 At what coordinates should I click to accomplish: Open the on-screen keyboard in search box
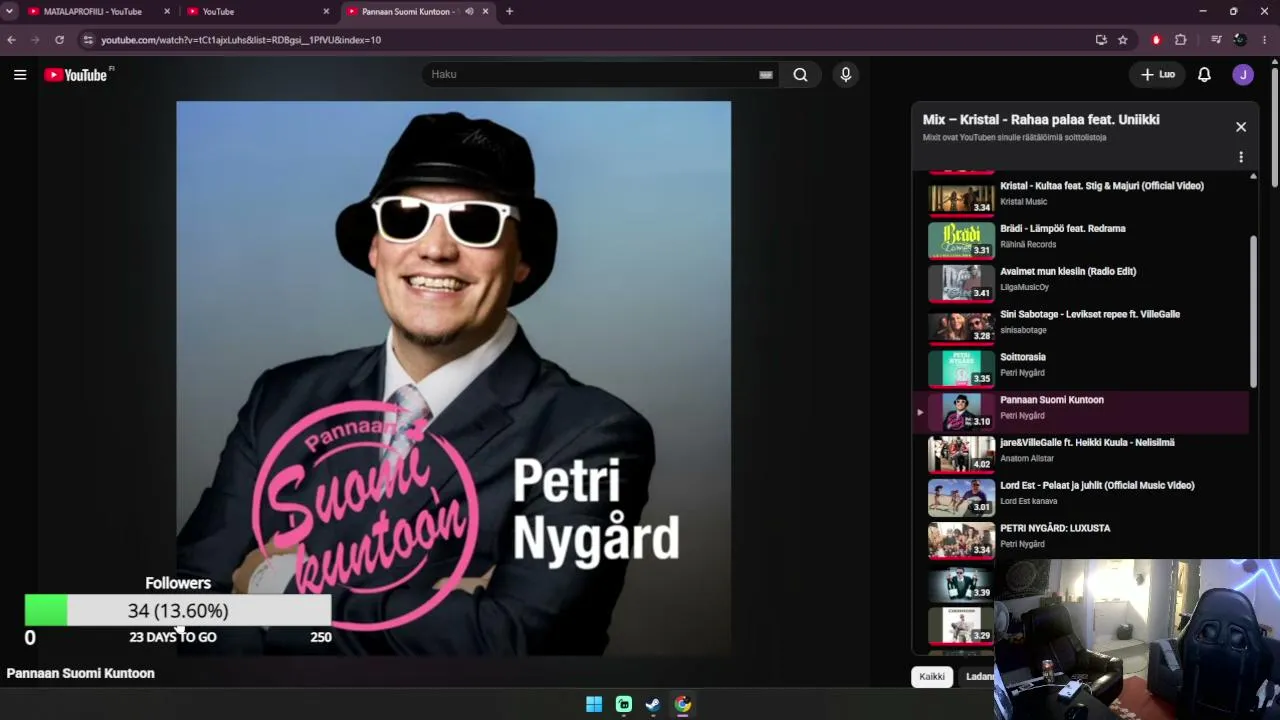pyautogui.click(x=766, y=75)
